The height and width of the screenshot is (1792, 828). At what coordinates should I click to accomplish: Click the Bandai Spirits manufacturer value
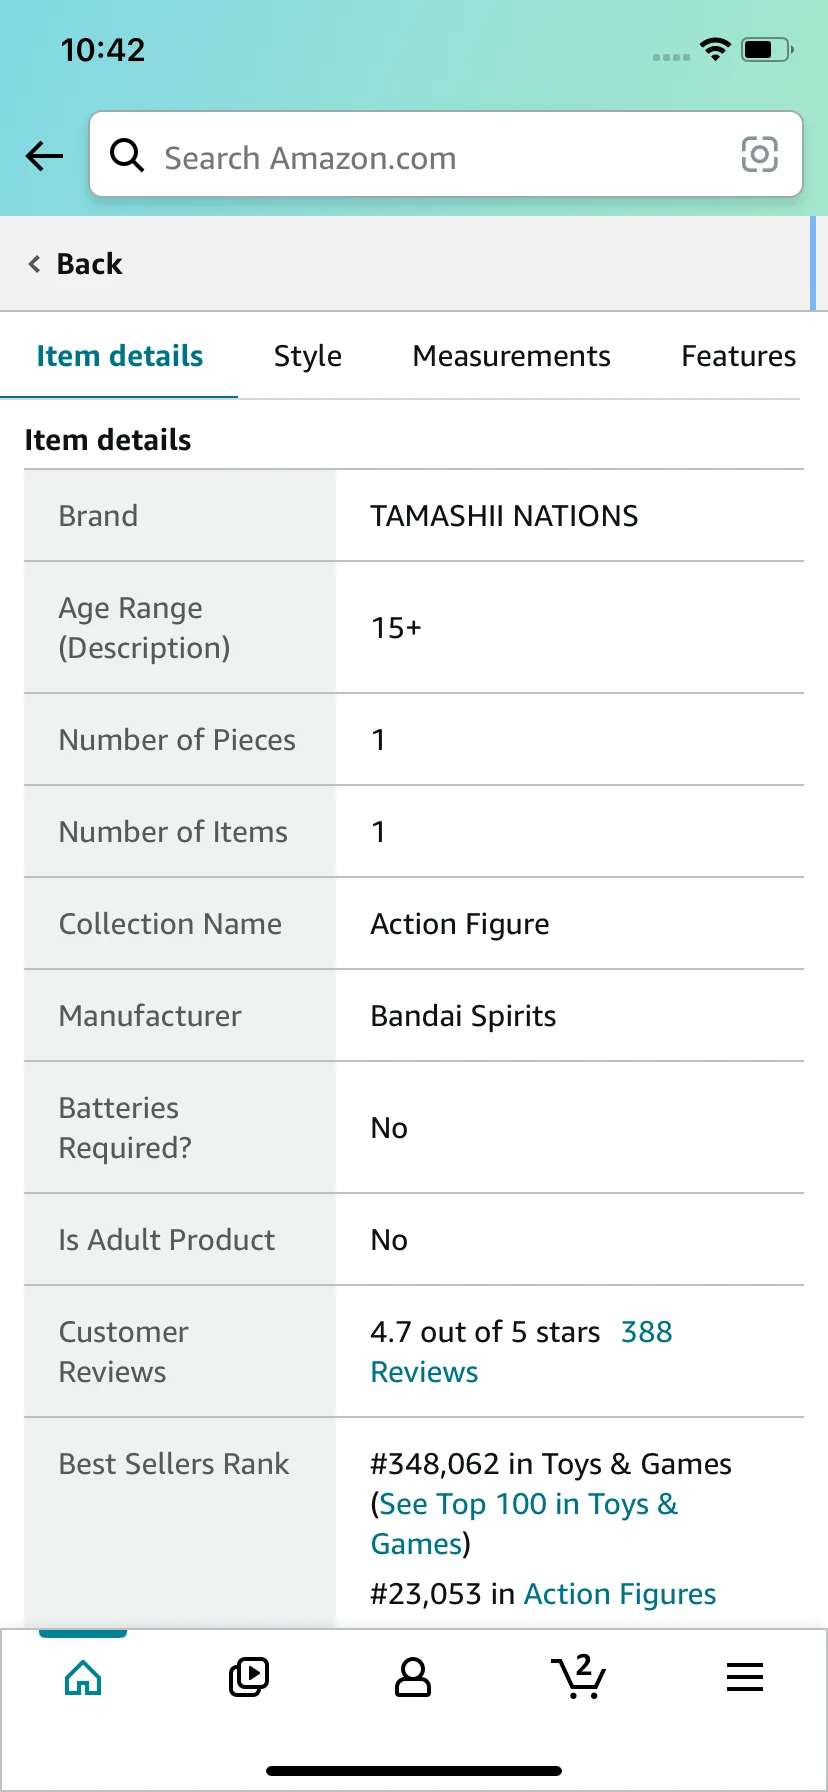[x=463, y=1016]
